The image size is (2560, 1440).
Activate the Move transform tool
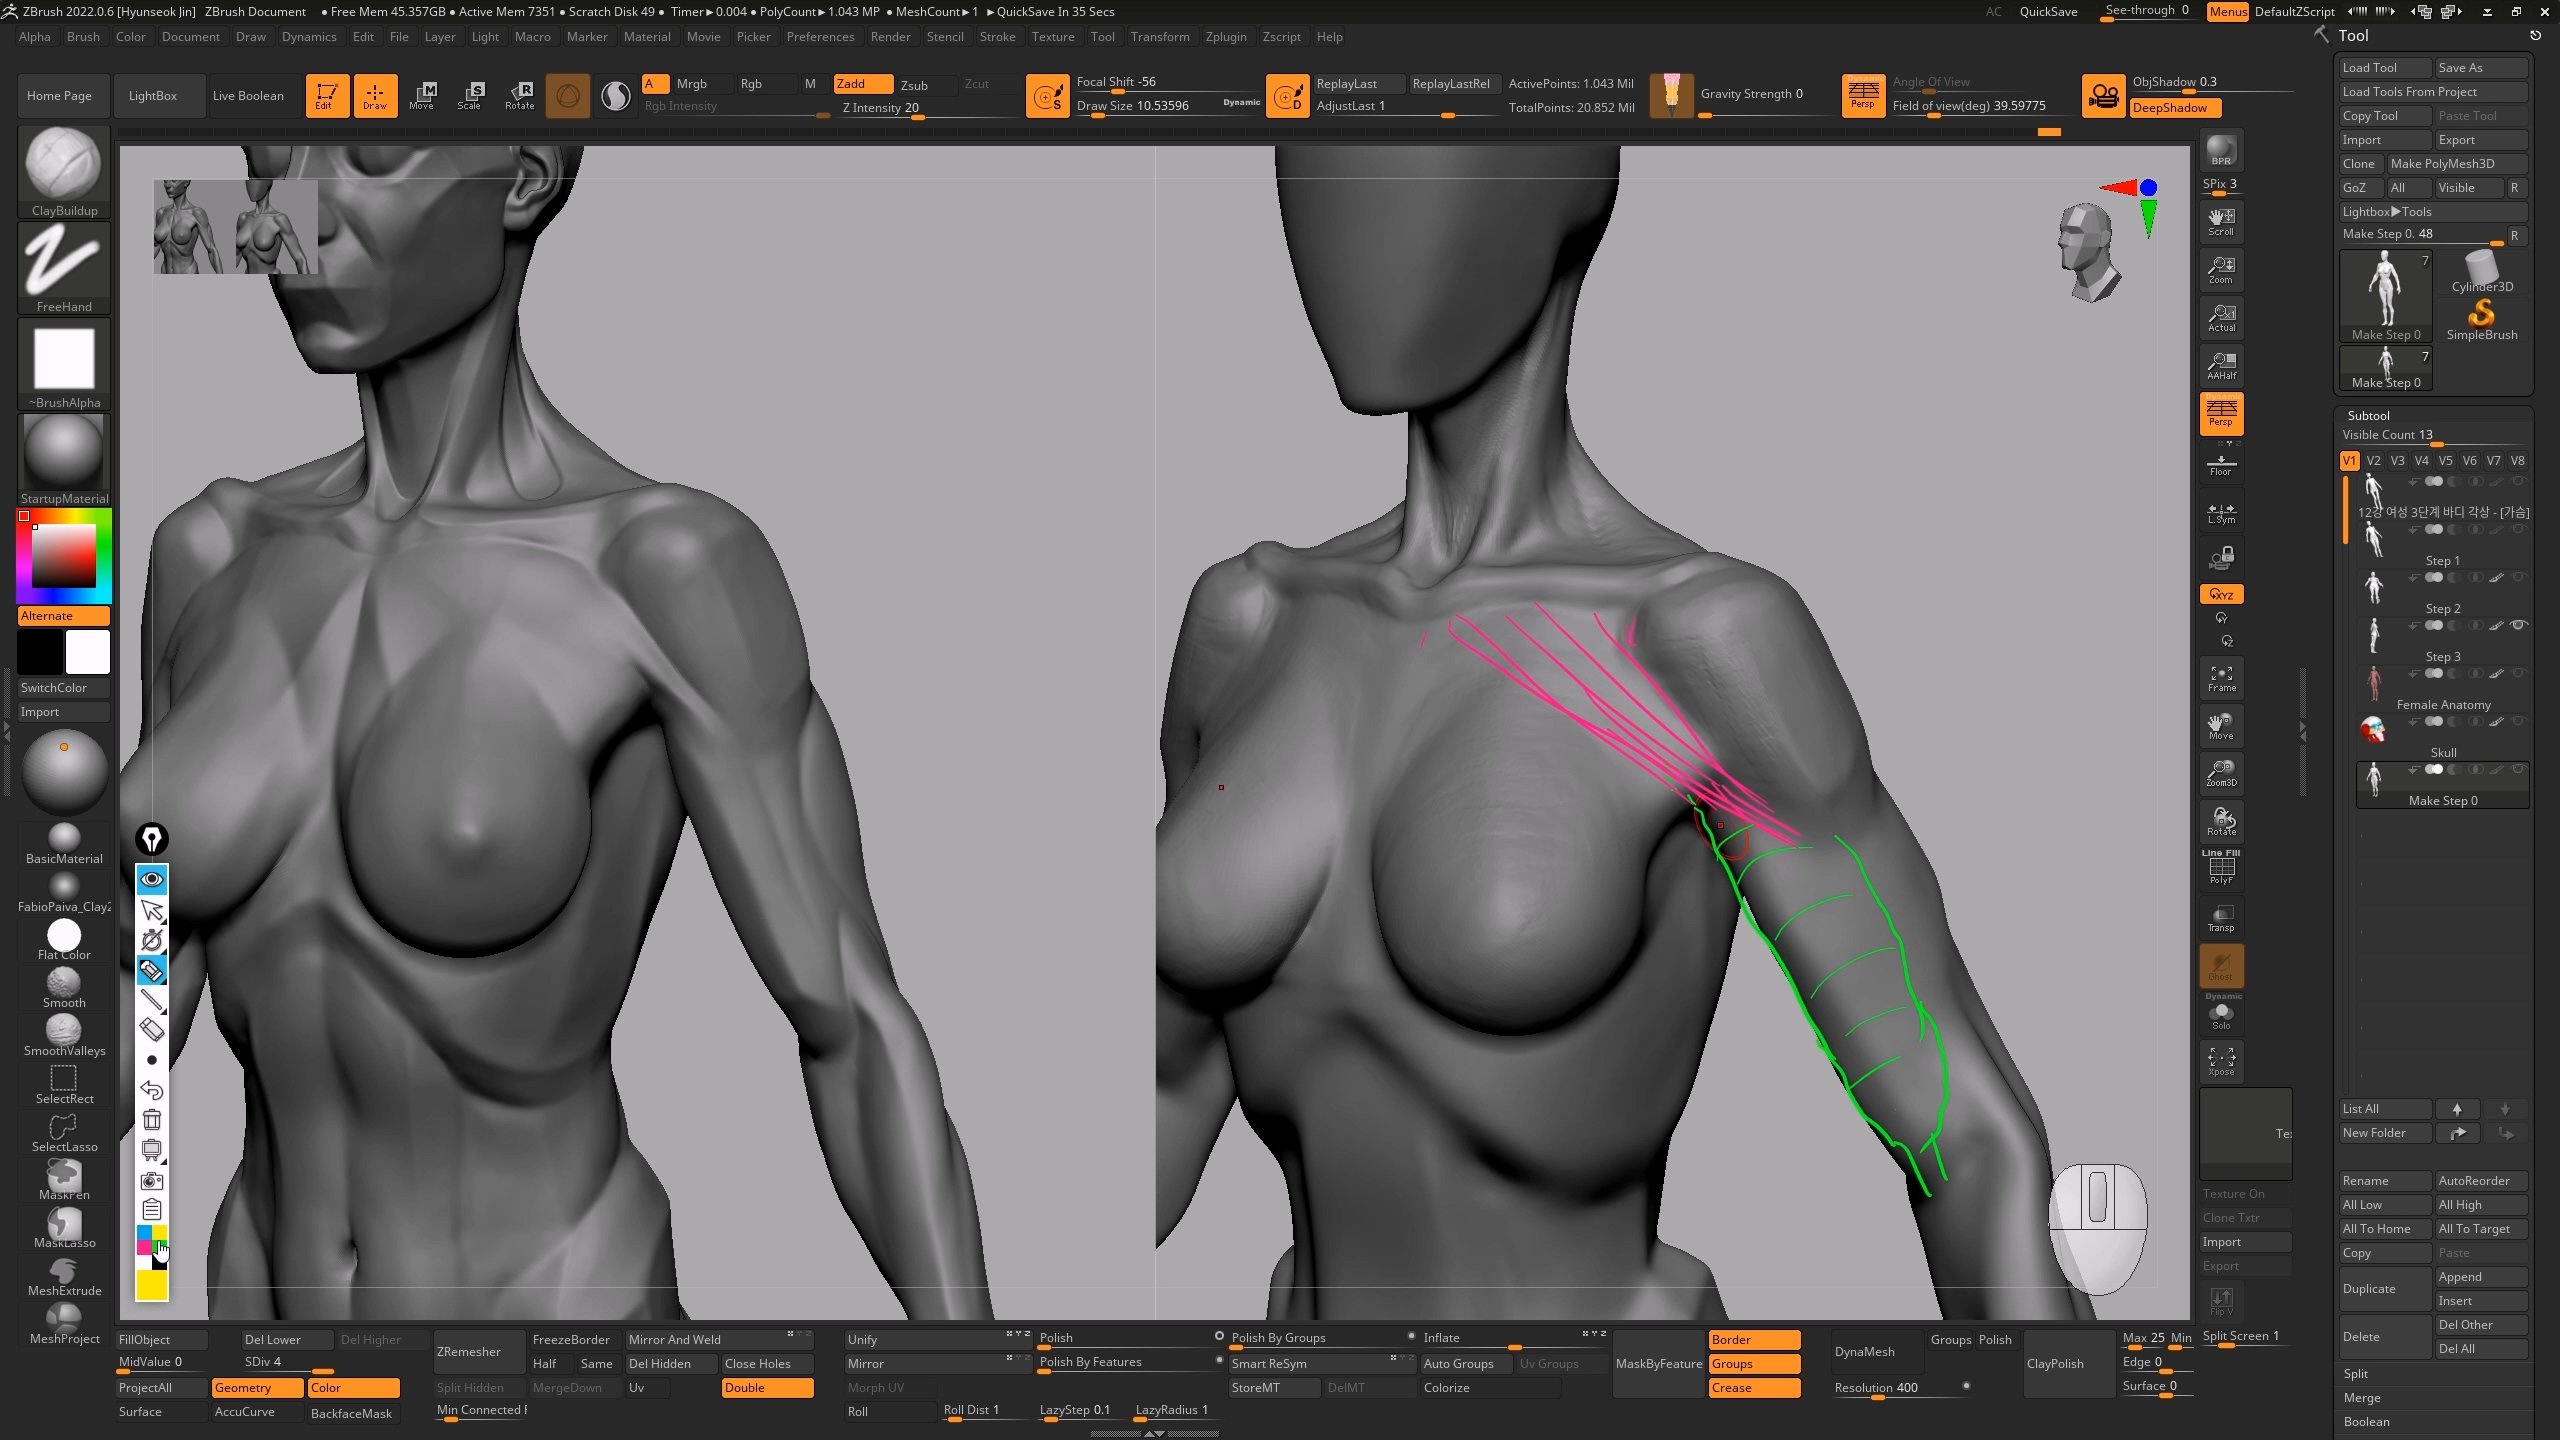tap(423, 95)
